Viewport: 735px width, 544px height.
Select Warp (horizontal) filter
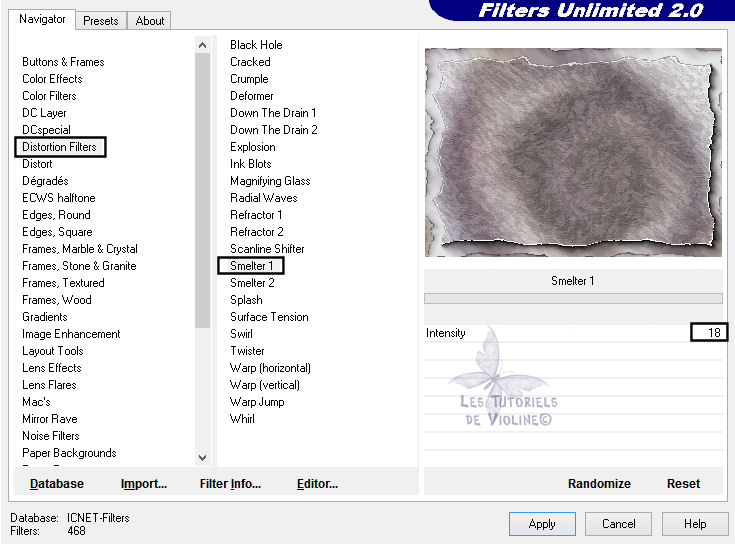[270, 368]
